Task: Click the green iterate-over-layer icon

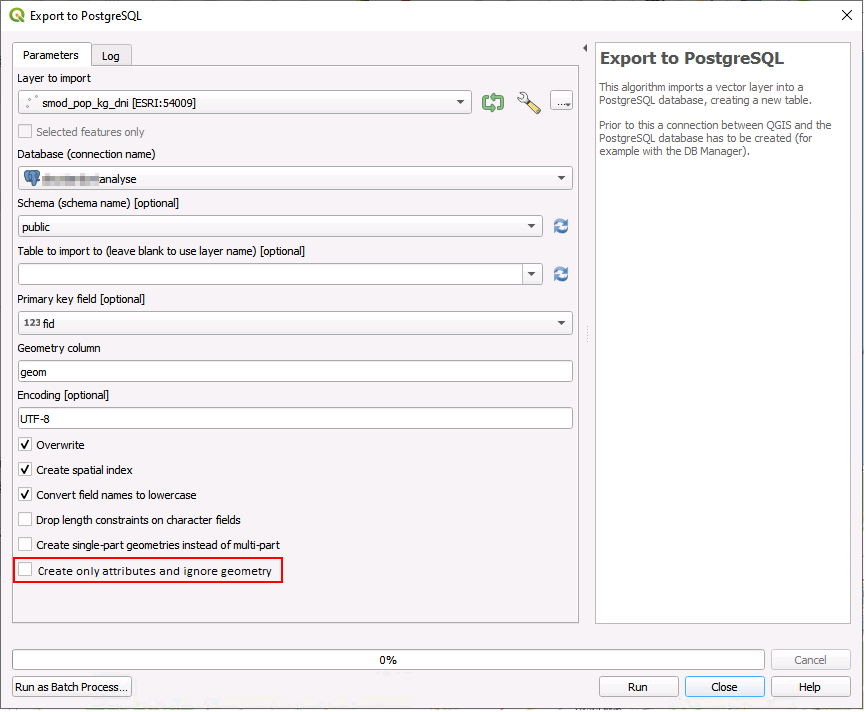Action: click(x=492, y=101)
